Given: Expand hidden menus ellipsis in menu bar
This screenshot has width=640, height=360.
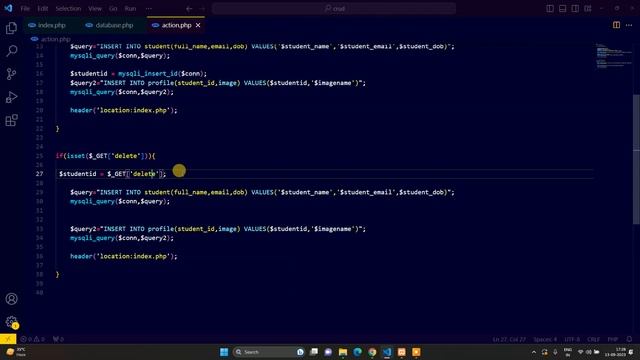Looking at the screenshot, I should pos(149,8).
